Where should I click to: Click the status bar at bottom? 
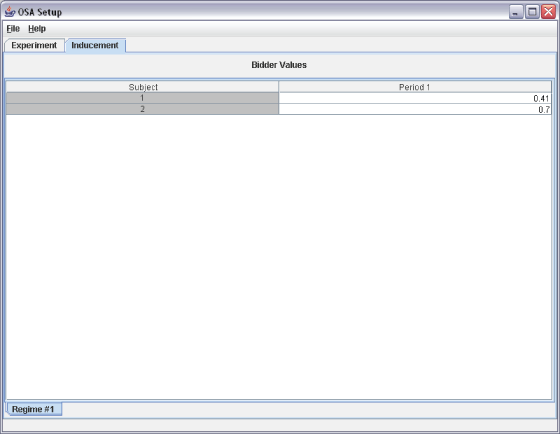pyautogui.click(x=280, y=424)
